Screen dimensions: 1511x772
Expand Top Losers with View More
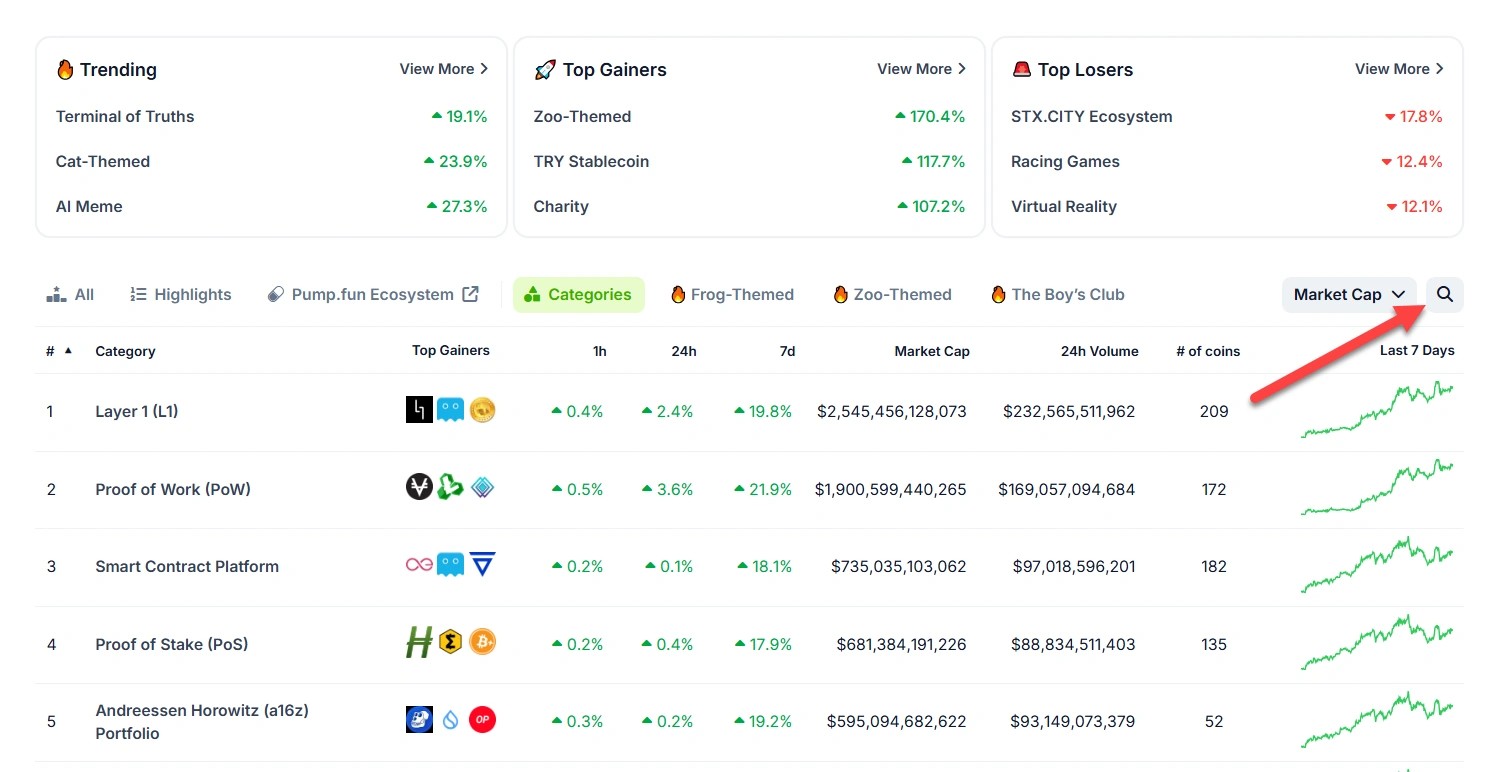click(x=1398, y=69)
